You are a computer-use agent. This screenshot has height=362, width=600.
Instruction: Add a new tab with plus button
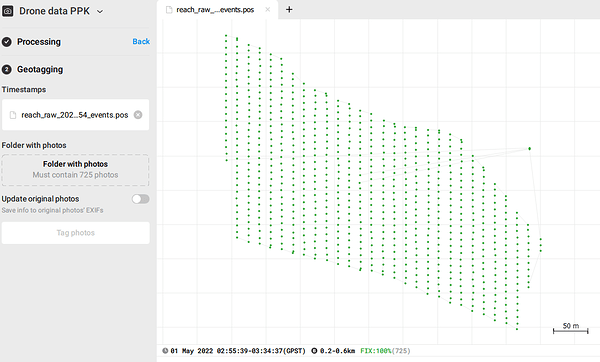pos(289,10)
